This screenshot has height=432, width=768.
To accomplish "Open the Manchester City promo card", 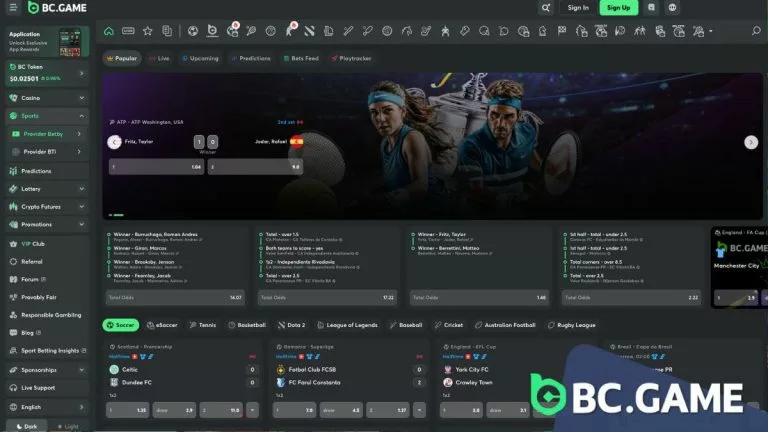I will (739, 267).
